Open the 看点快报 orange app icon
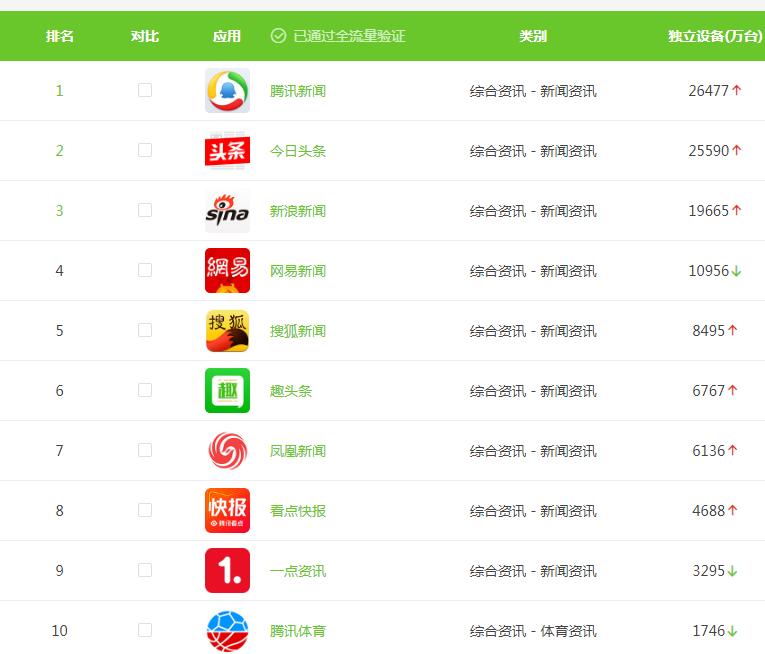The width and height of the screenshot is (765, 654). tap(227, 511)
